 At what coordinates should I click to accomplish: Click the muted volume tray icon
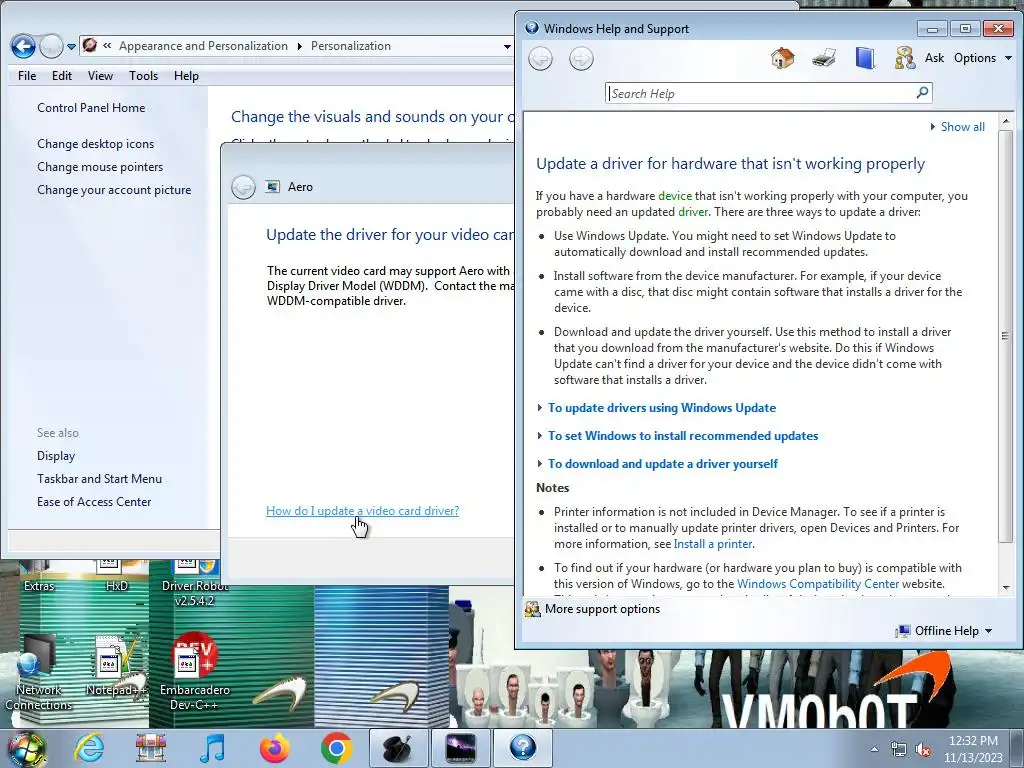point(923,750)
